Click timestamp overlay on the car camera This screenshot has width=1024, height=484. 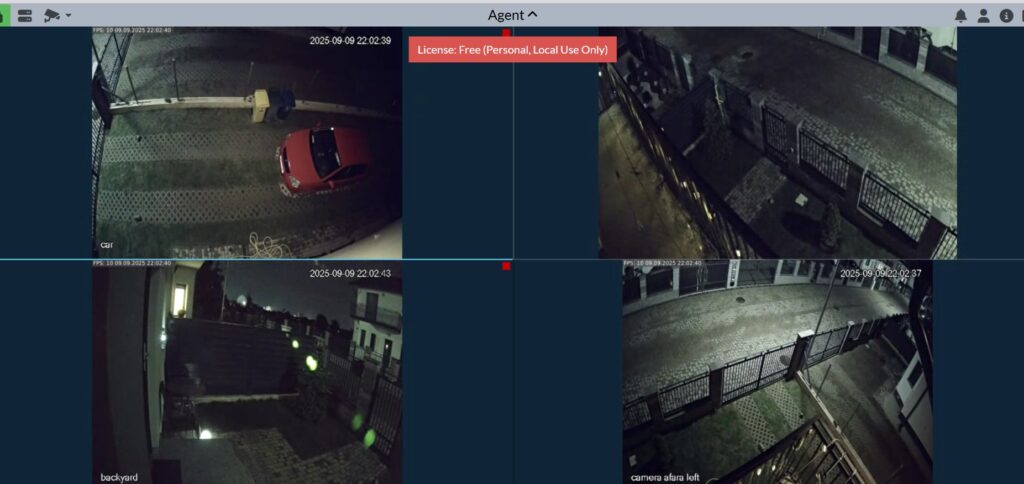pyautogui.click(x=350, y=41)
